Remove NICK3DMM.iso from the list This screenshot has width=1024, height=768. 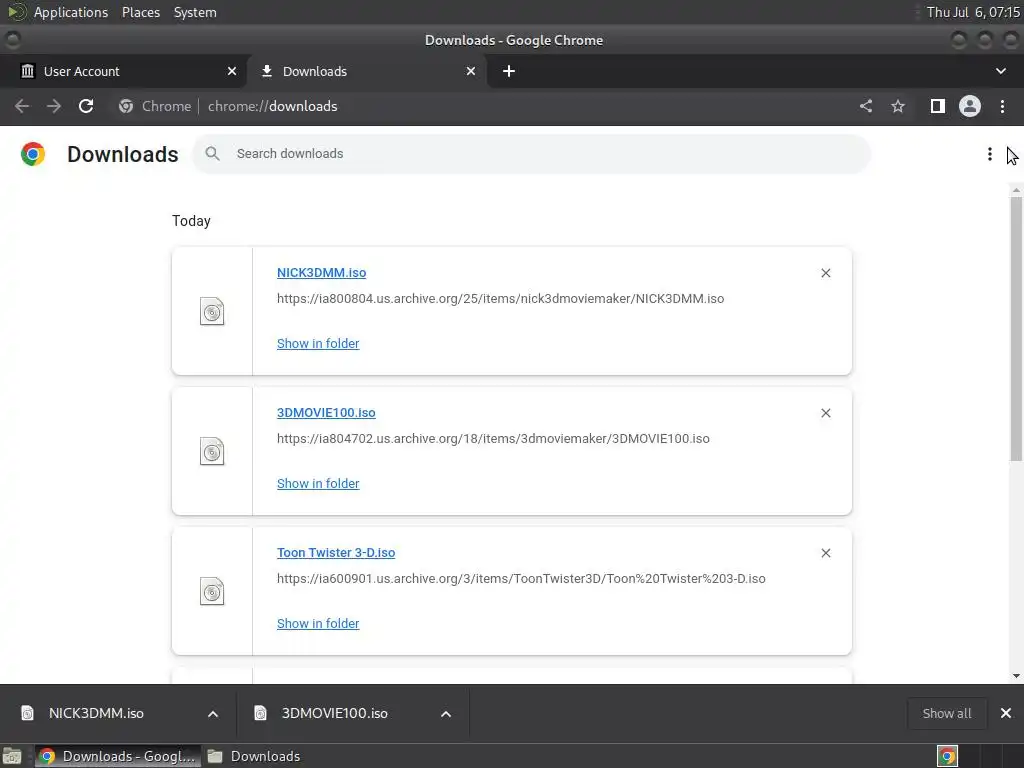point(826,273)
